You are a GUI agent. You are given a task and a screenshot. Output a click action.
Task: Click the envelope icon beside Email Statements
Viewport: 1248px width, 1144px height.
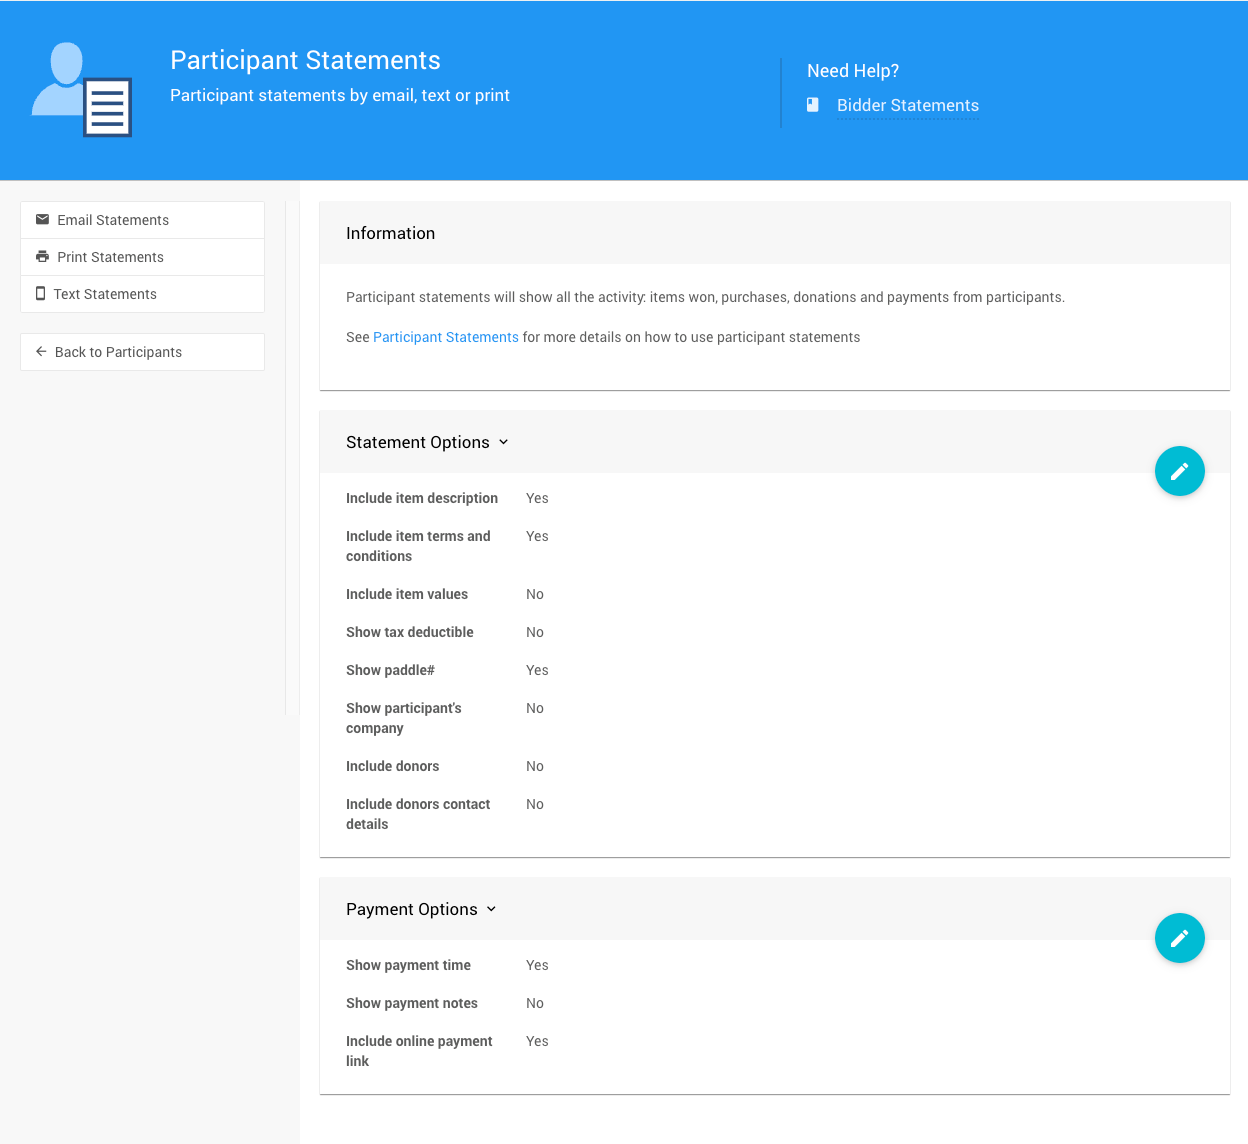coord(42,220)
